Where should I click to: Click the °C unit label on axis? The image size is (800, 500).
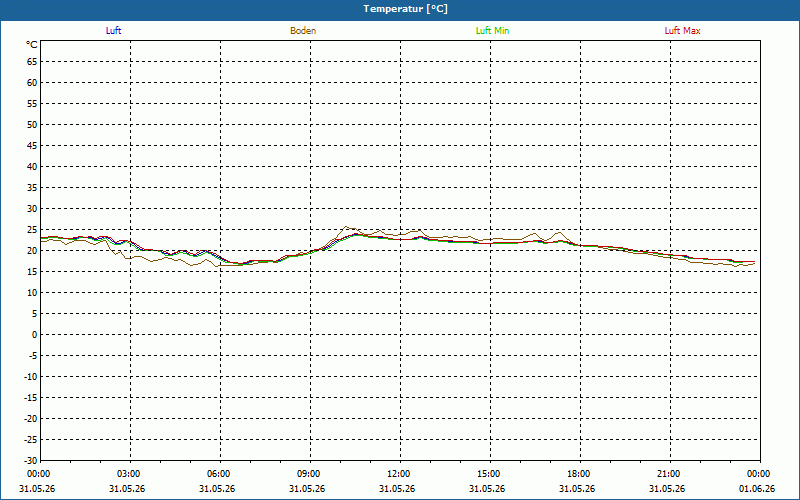coord(32,45)
